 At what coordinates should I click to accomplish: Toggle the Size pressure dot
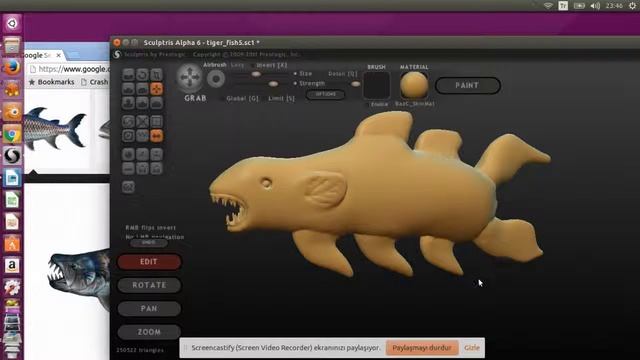[295, 73]
